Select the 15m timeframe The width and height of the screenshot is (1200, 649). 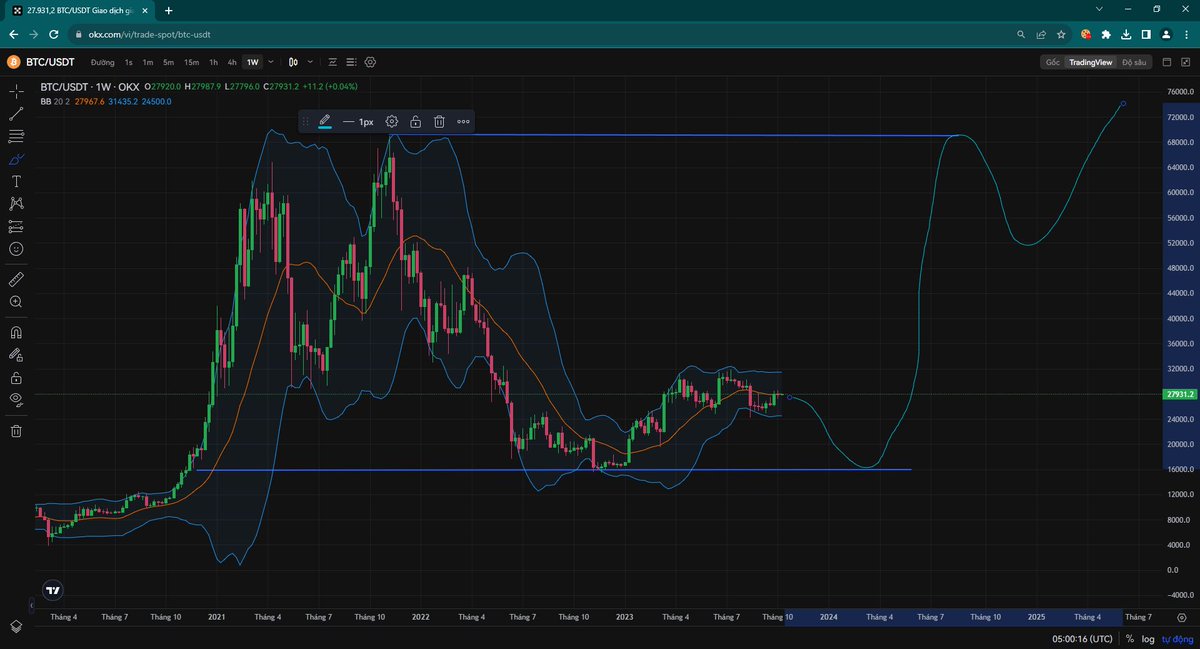tap(191, 62)
